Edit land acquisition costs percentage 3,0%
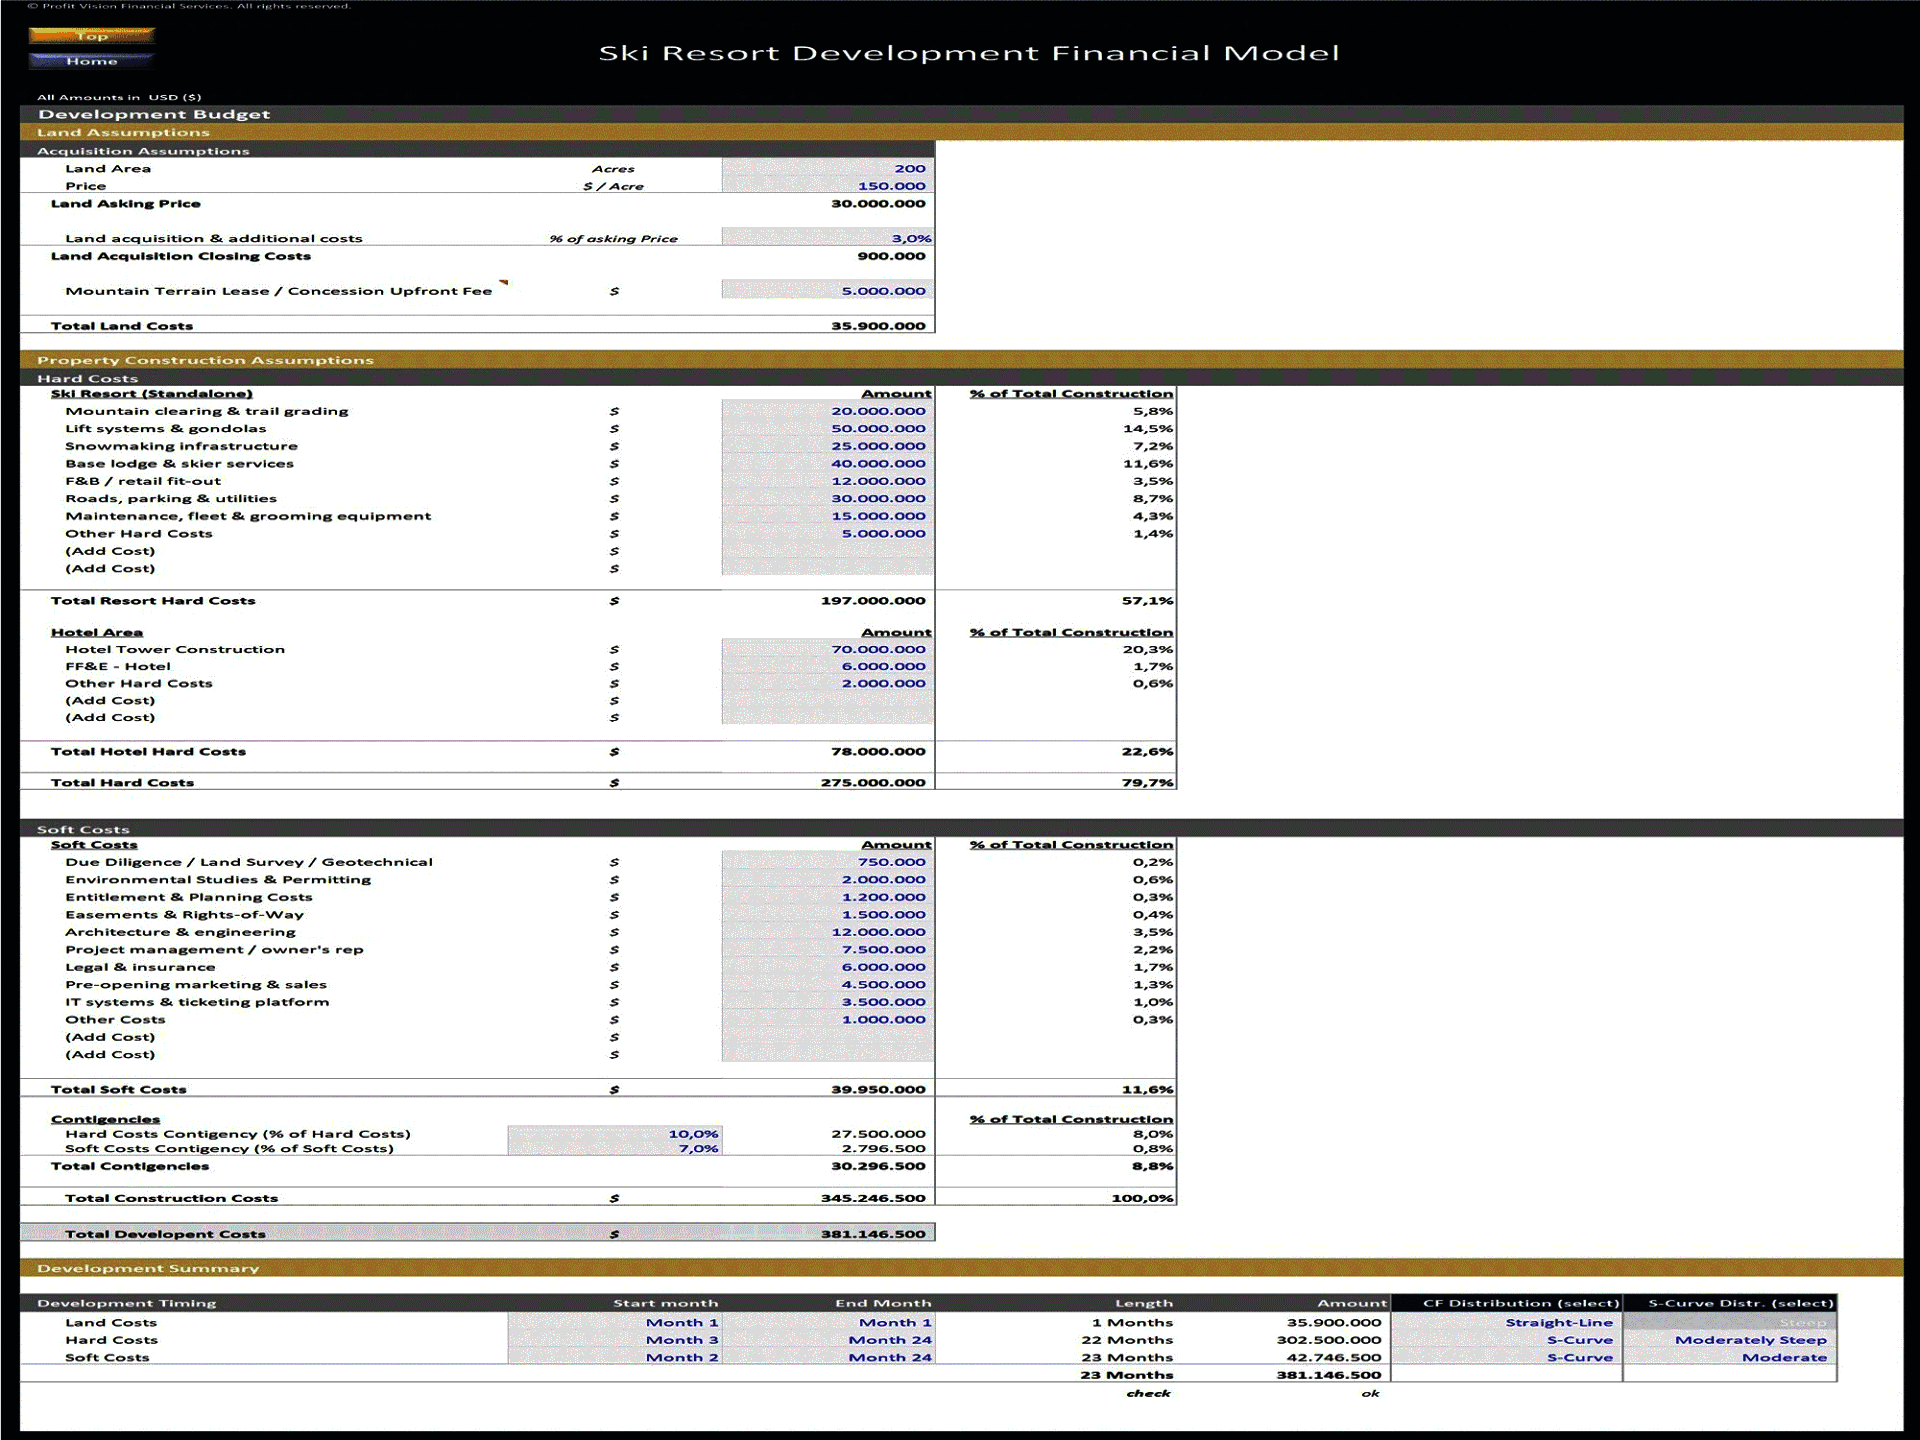 tap(828, 238)
